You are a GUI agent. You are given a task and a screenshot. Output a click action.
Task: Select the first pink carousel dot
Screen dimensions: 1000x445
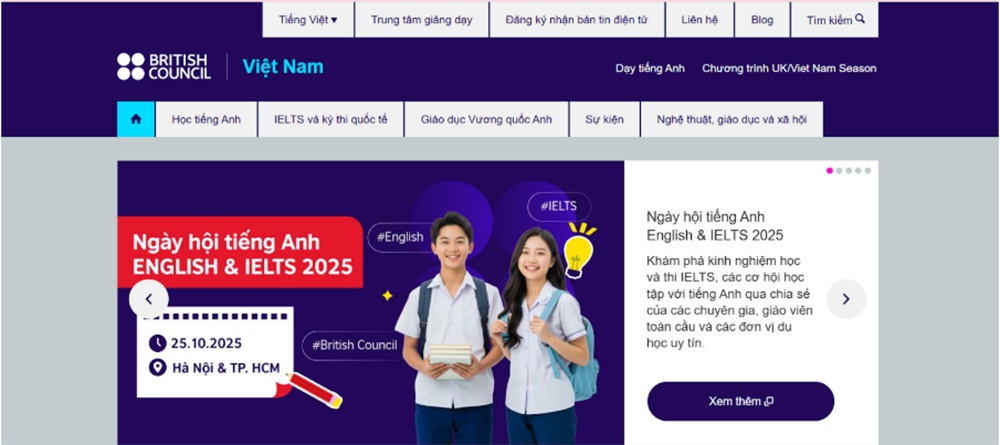(830, 171)
